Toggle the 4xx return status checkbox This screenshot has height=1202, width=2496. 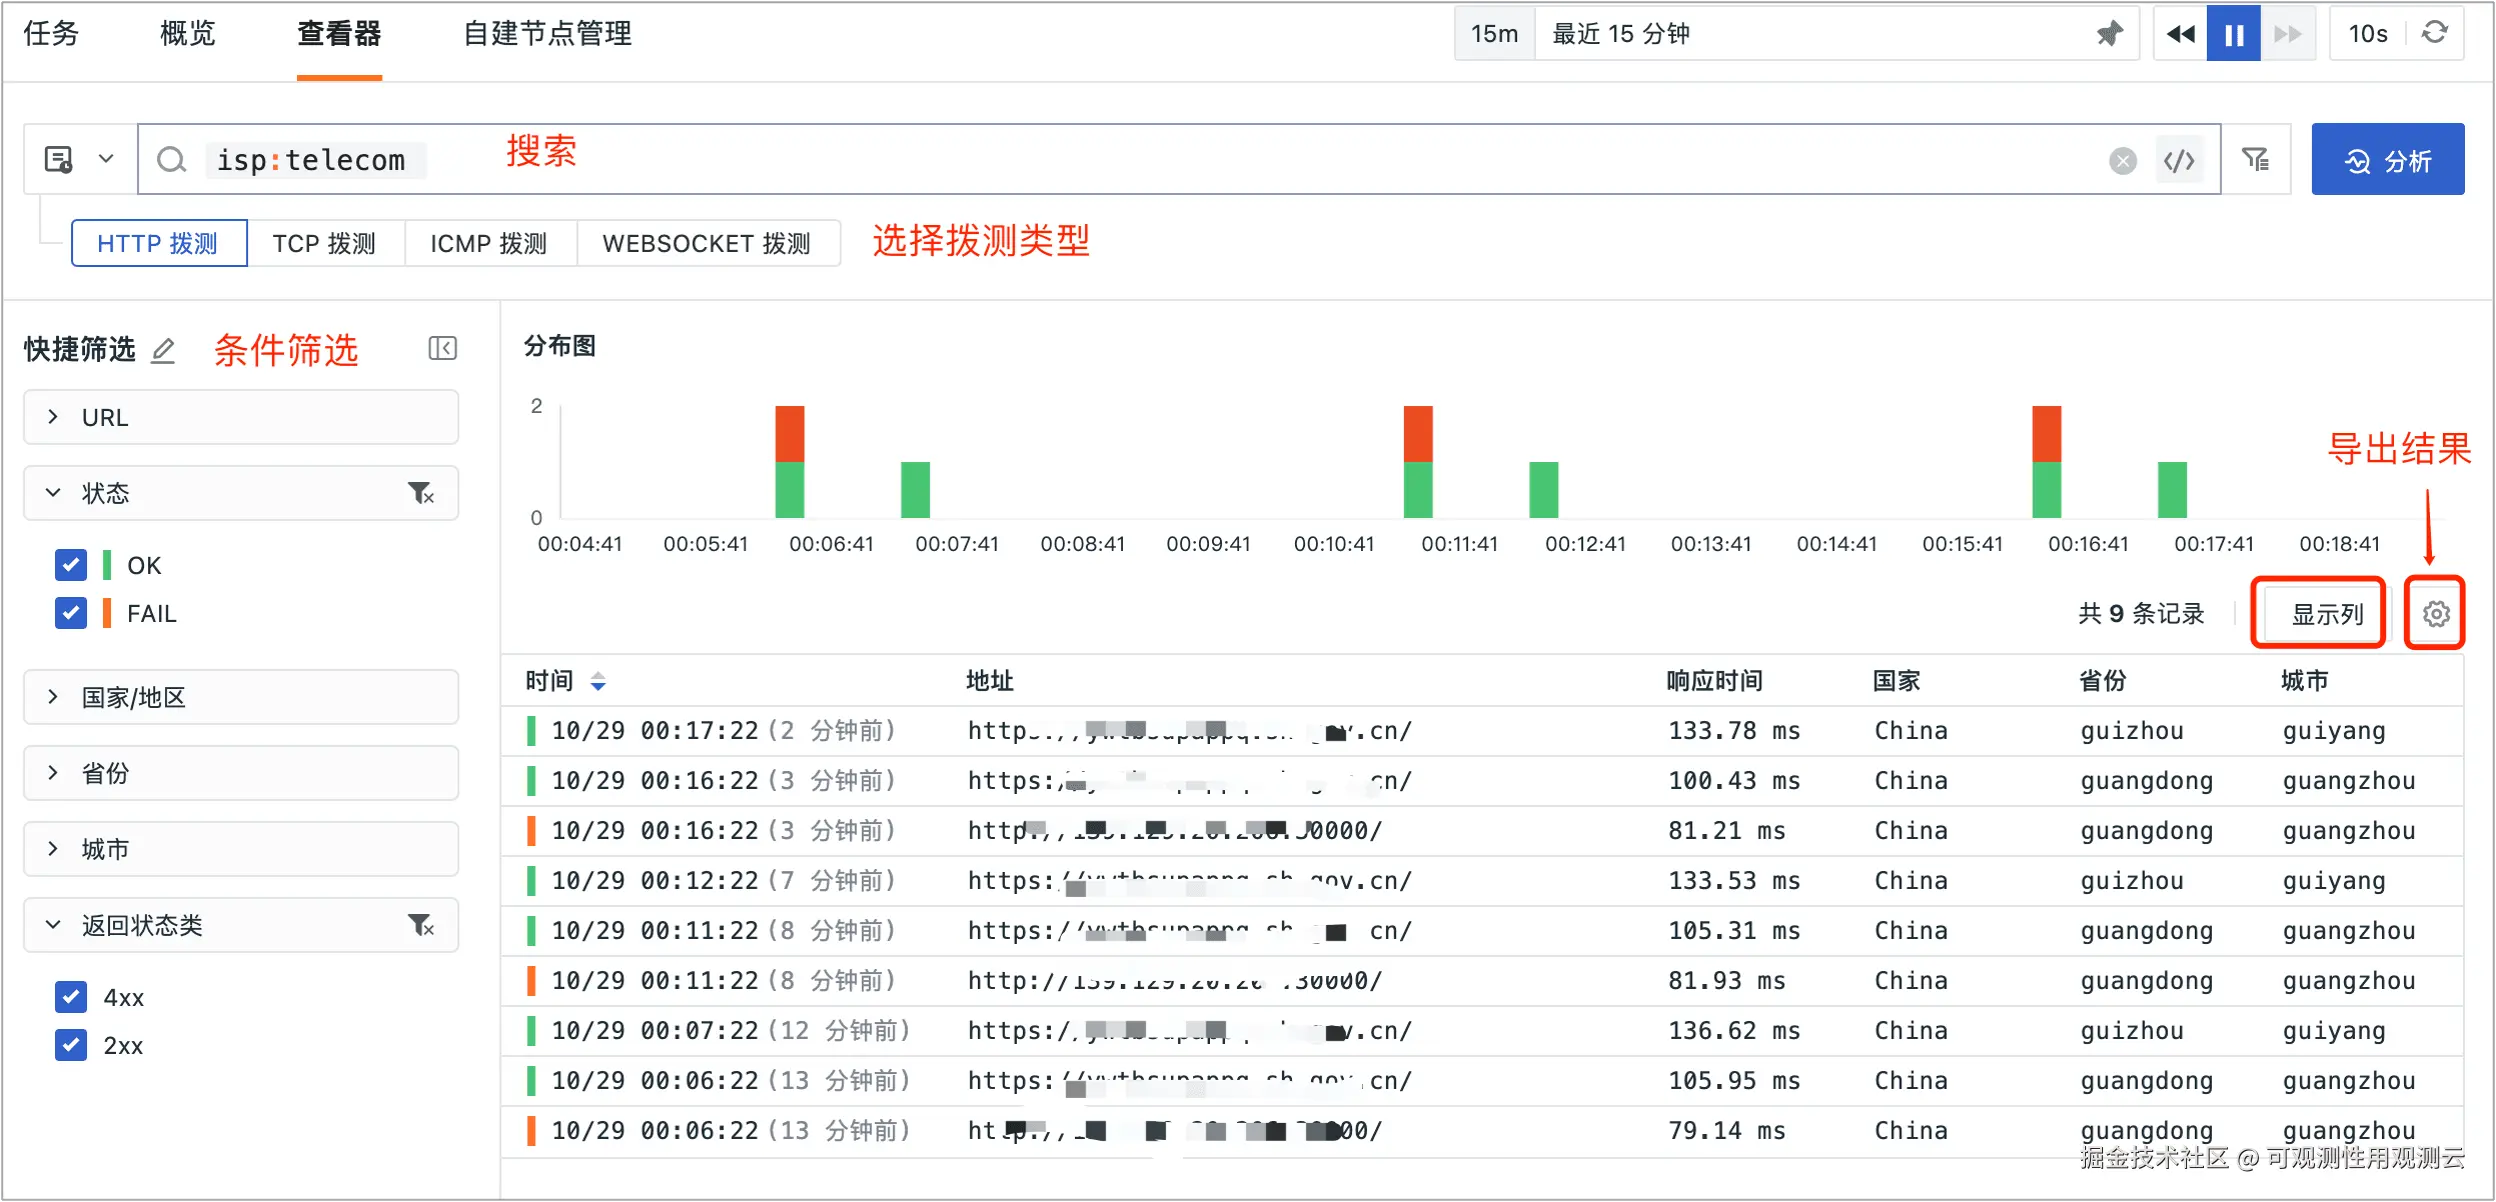pos(71,997)
